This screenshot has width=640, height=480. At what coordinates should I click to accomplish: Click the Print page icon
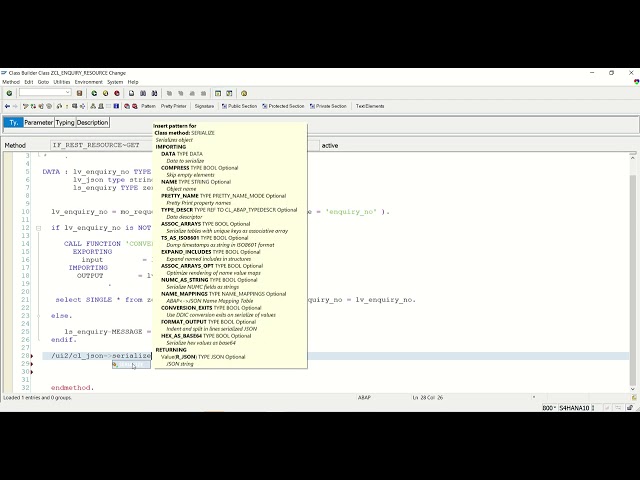(x=131, y=93)
